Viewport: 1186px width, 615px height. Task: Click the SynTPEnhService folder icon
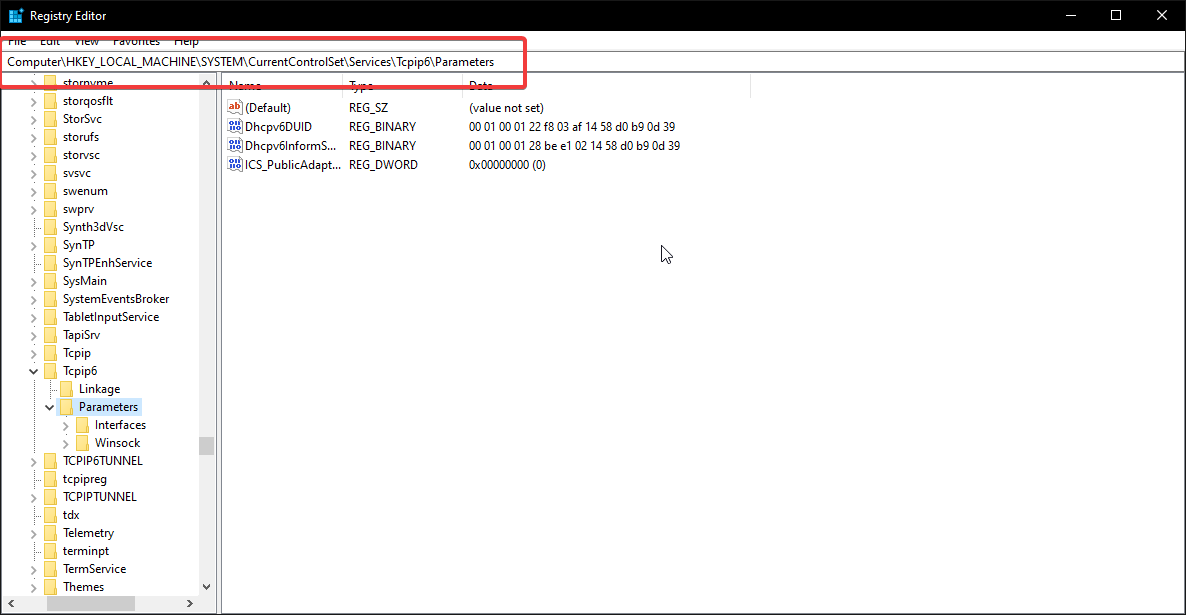click(x=51, y=263)
